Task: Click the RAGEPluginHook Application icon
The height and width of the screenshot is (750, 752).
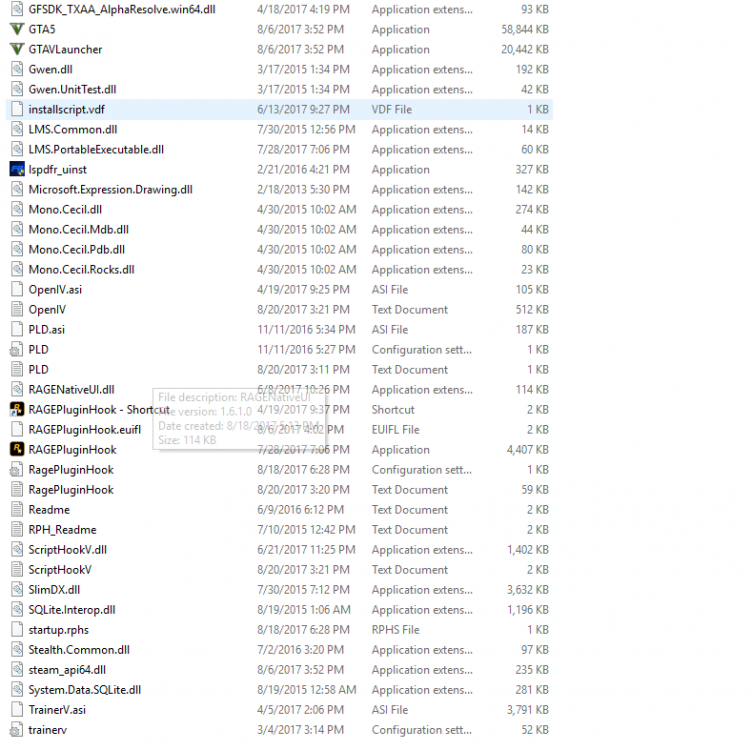Action: coord(17,449)
